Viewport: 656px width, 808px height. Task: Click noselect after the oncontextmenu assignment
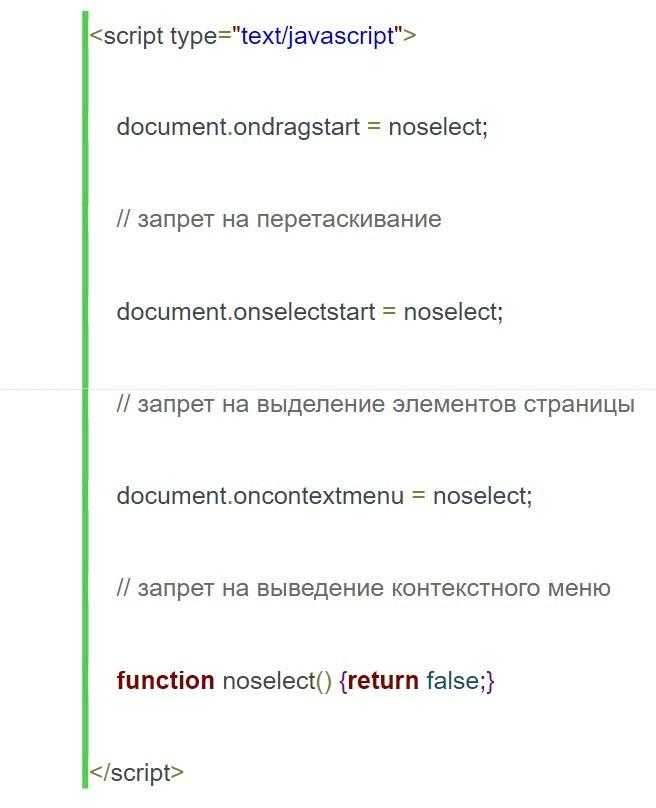point(480,496)
